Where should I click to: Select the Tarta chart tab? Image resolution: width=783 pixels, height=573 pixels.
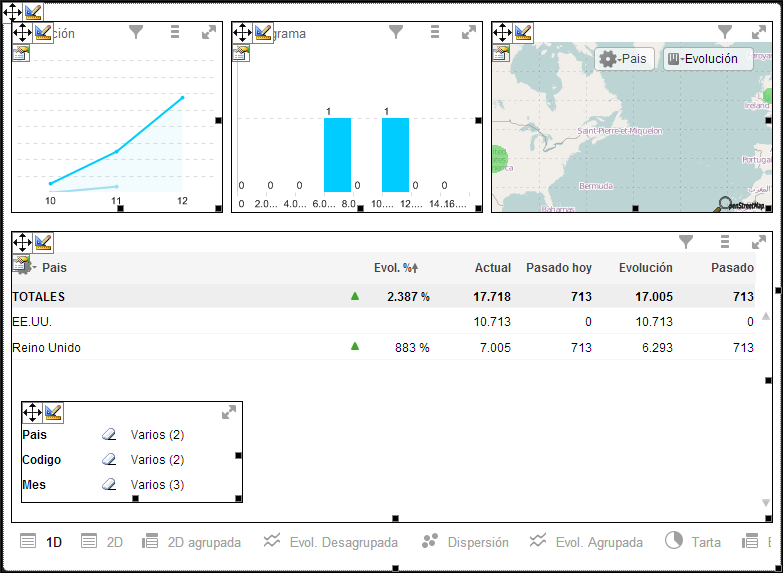click(x=693, y=542)
